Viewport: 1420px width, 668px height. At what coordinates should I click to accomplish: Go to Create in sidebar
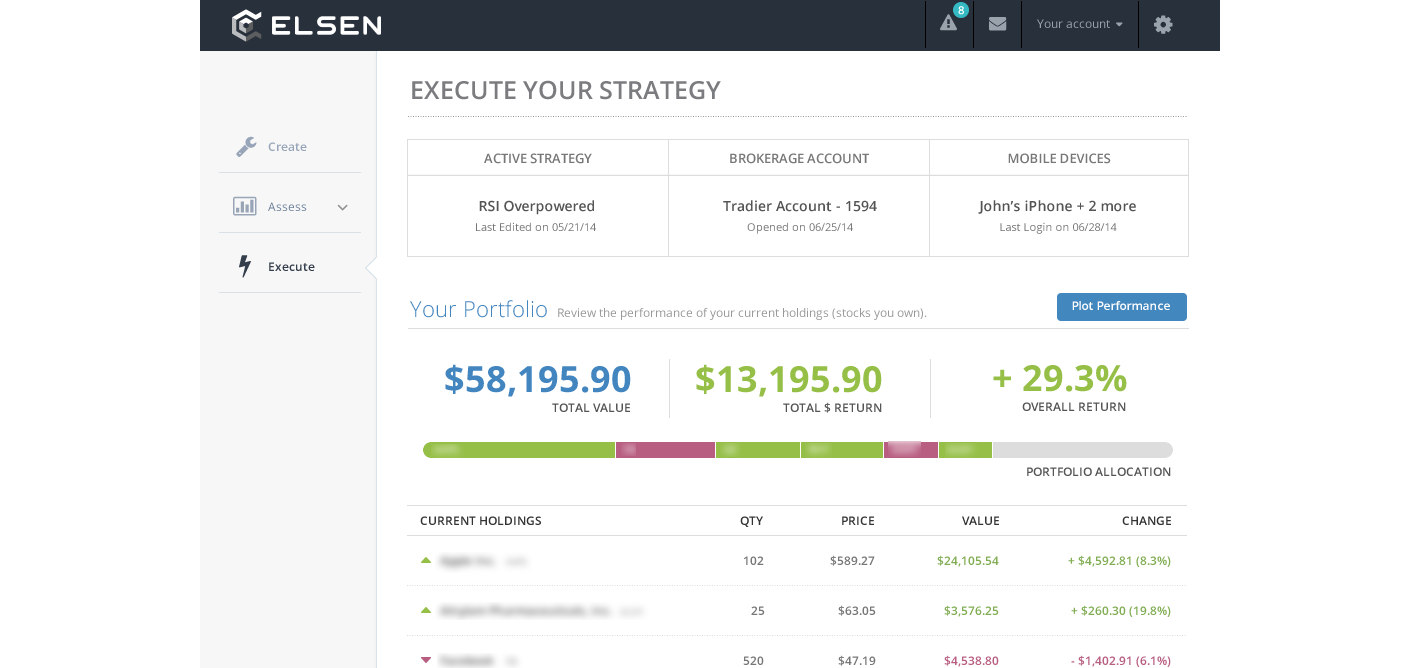pyautogui.click(x=287, y=146)
